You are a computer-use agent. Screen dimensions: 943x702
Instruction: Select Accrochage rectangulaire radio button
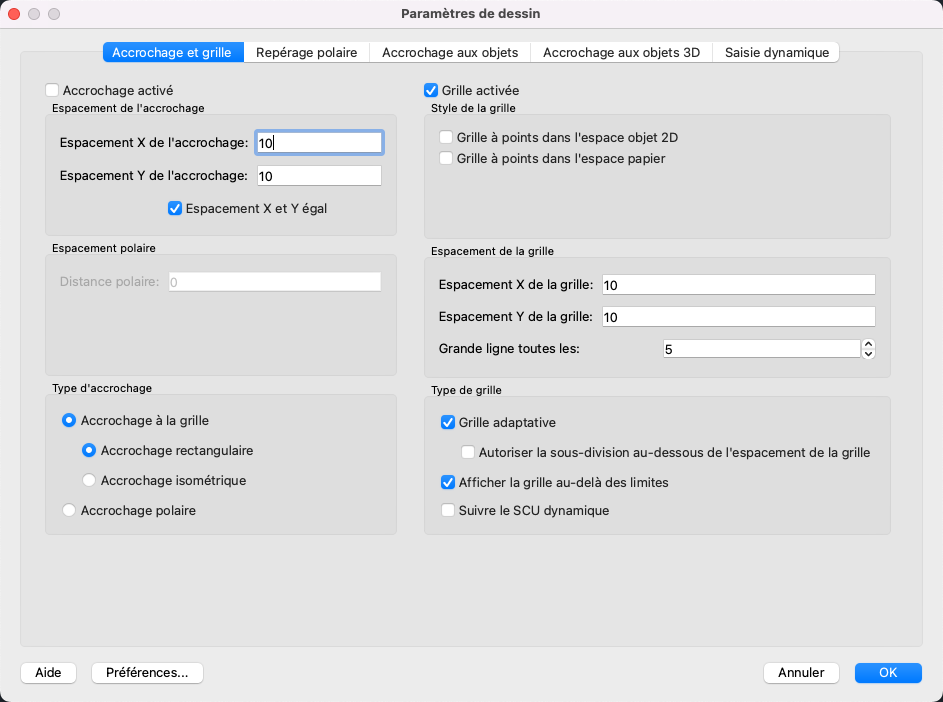[89, 450]
